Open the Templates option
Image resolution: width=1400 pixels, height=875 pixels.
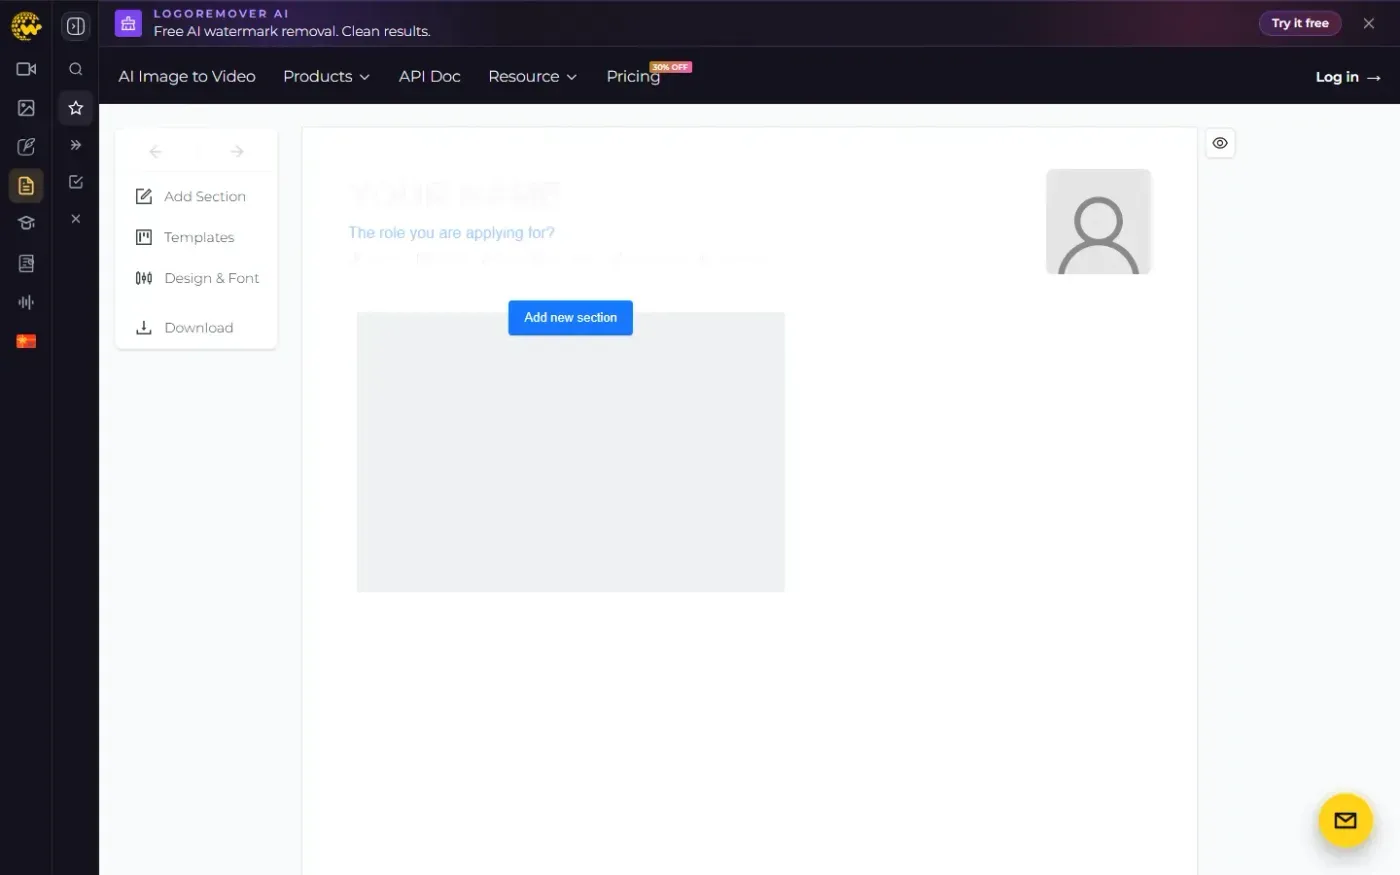(x=185, y=237)
